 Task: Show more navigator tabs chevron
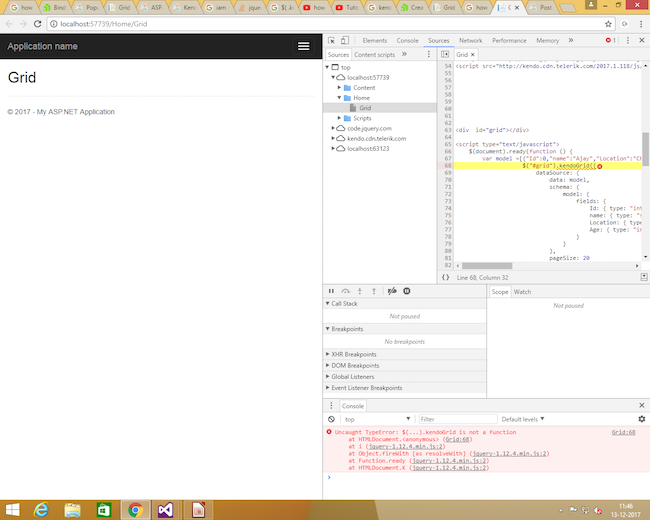[404, 54]
